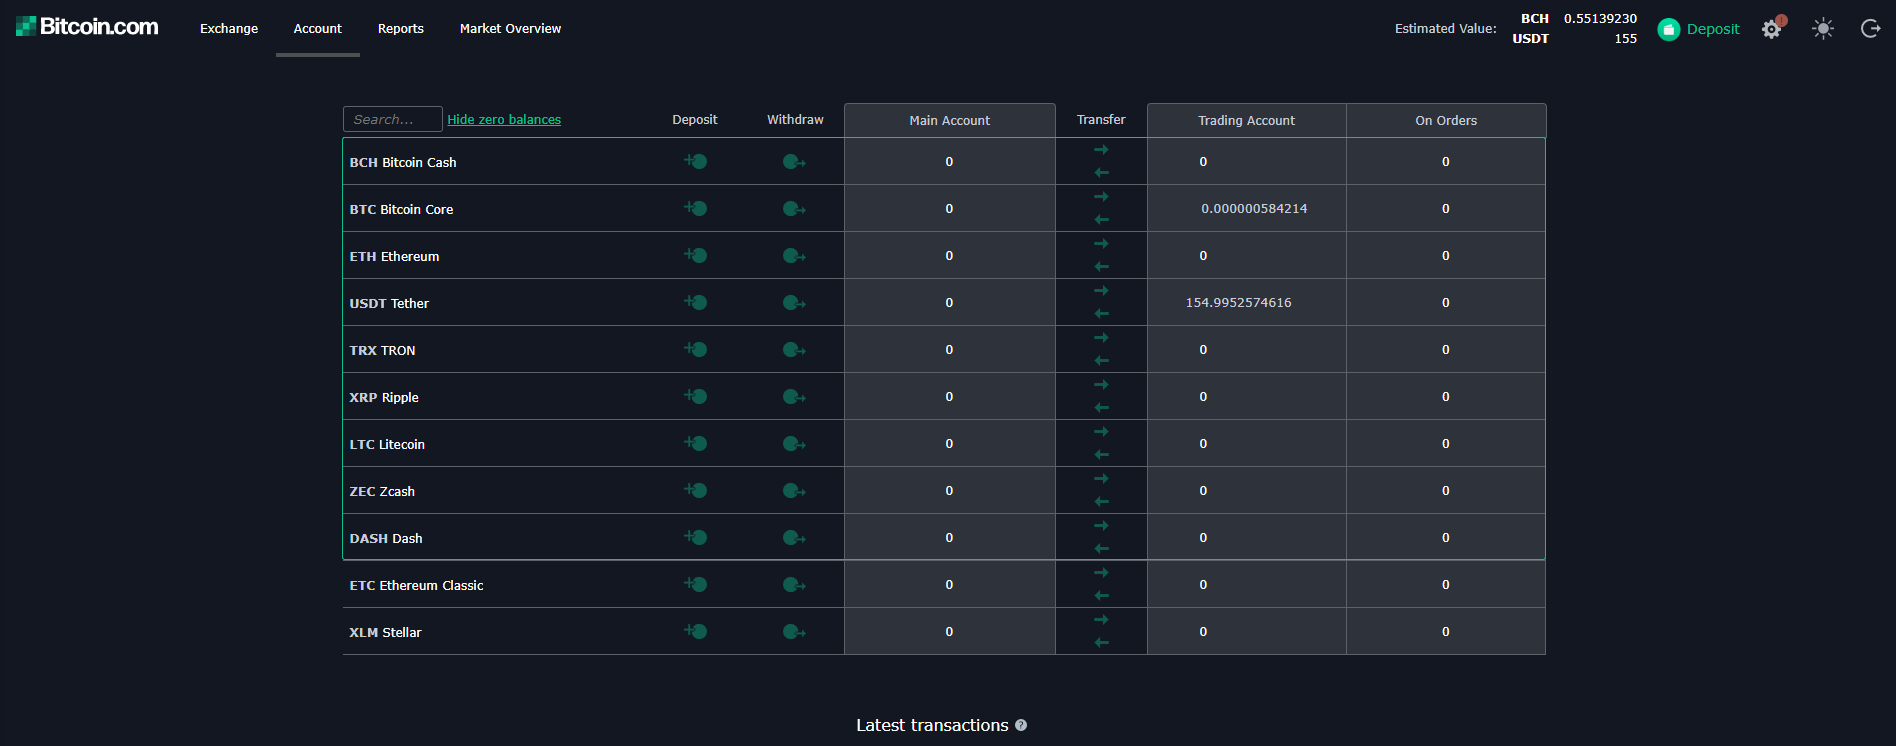Image resolution: width=1896 pixels, height=746 pixels.
Task: Select the XLM Stellar row label
Action: coord(385,633)
